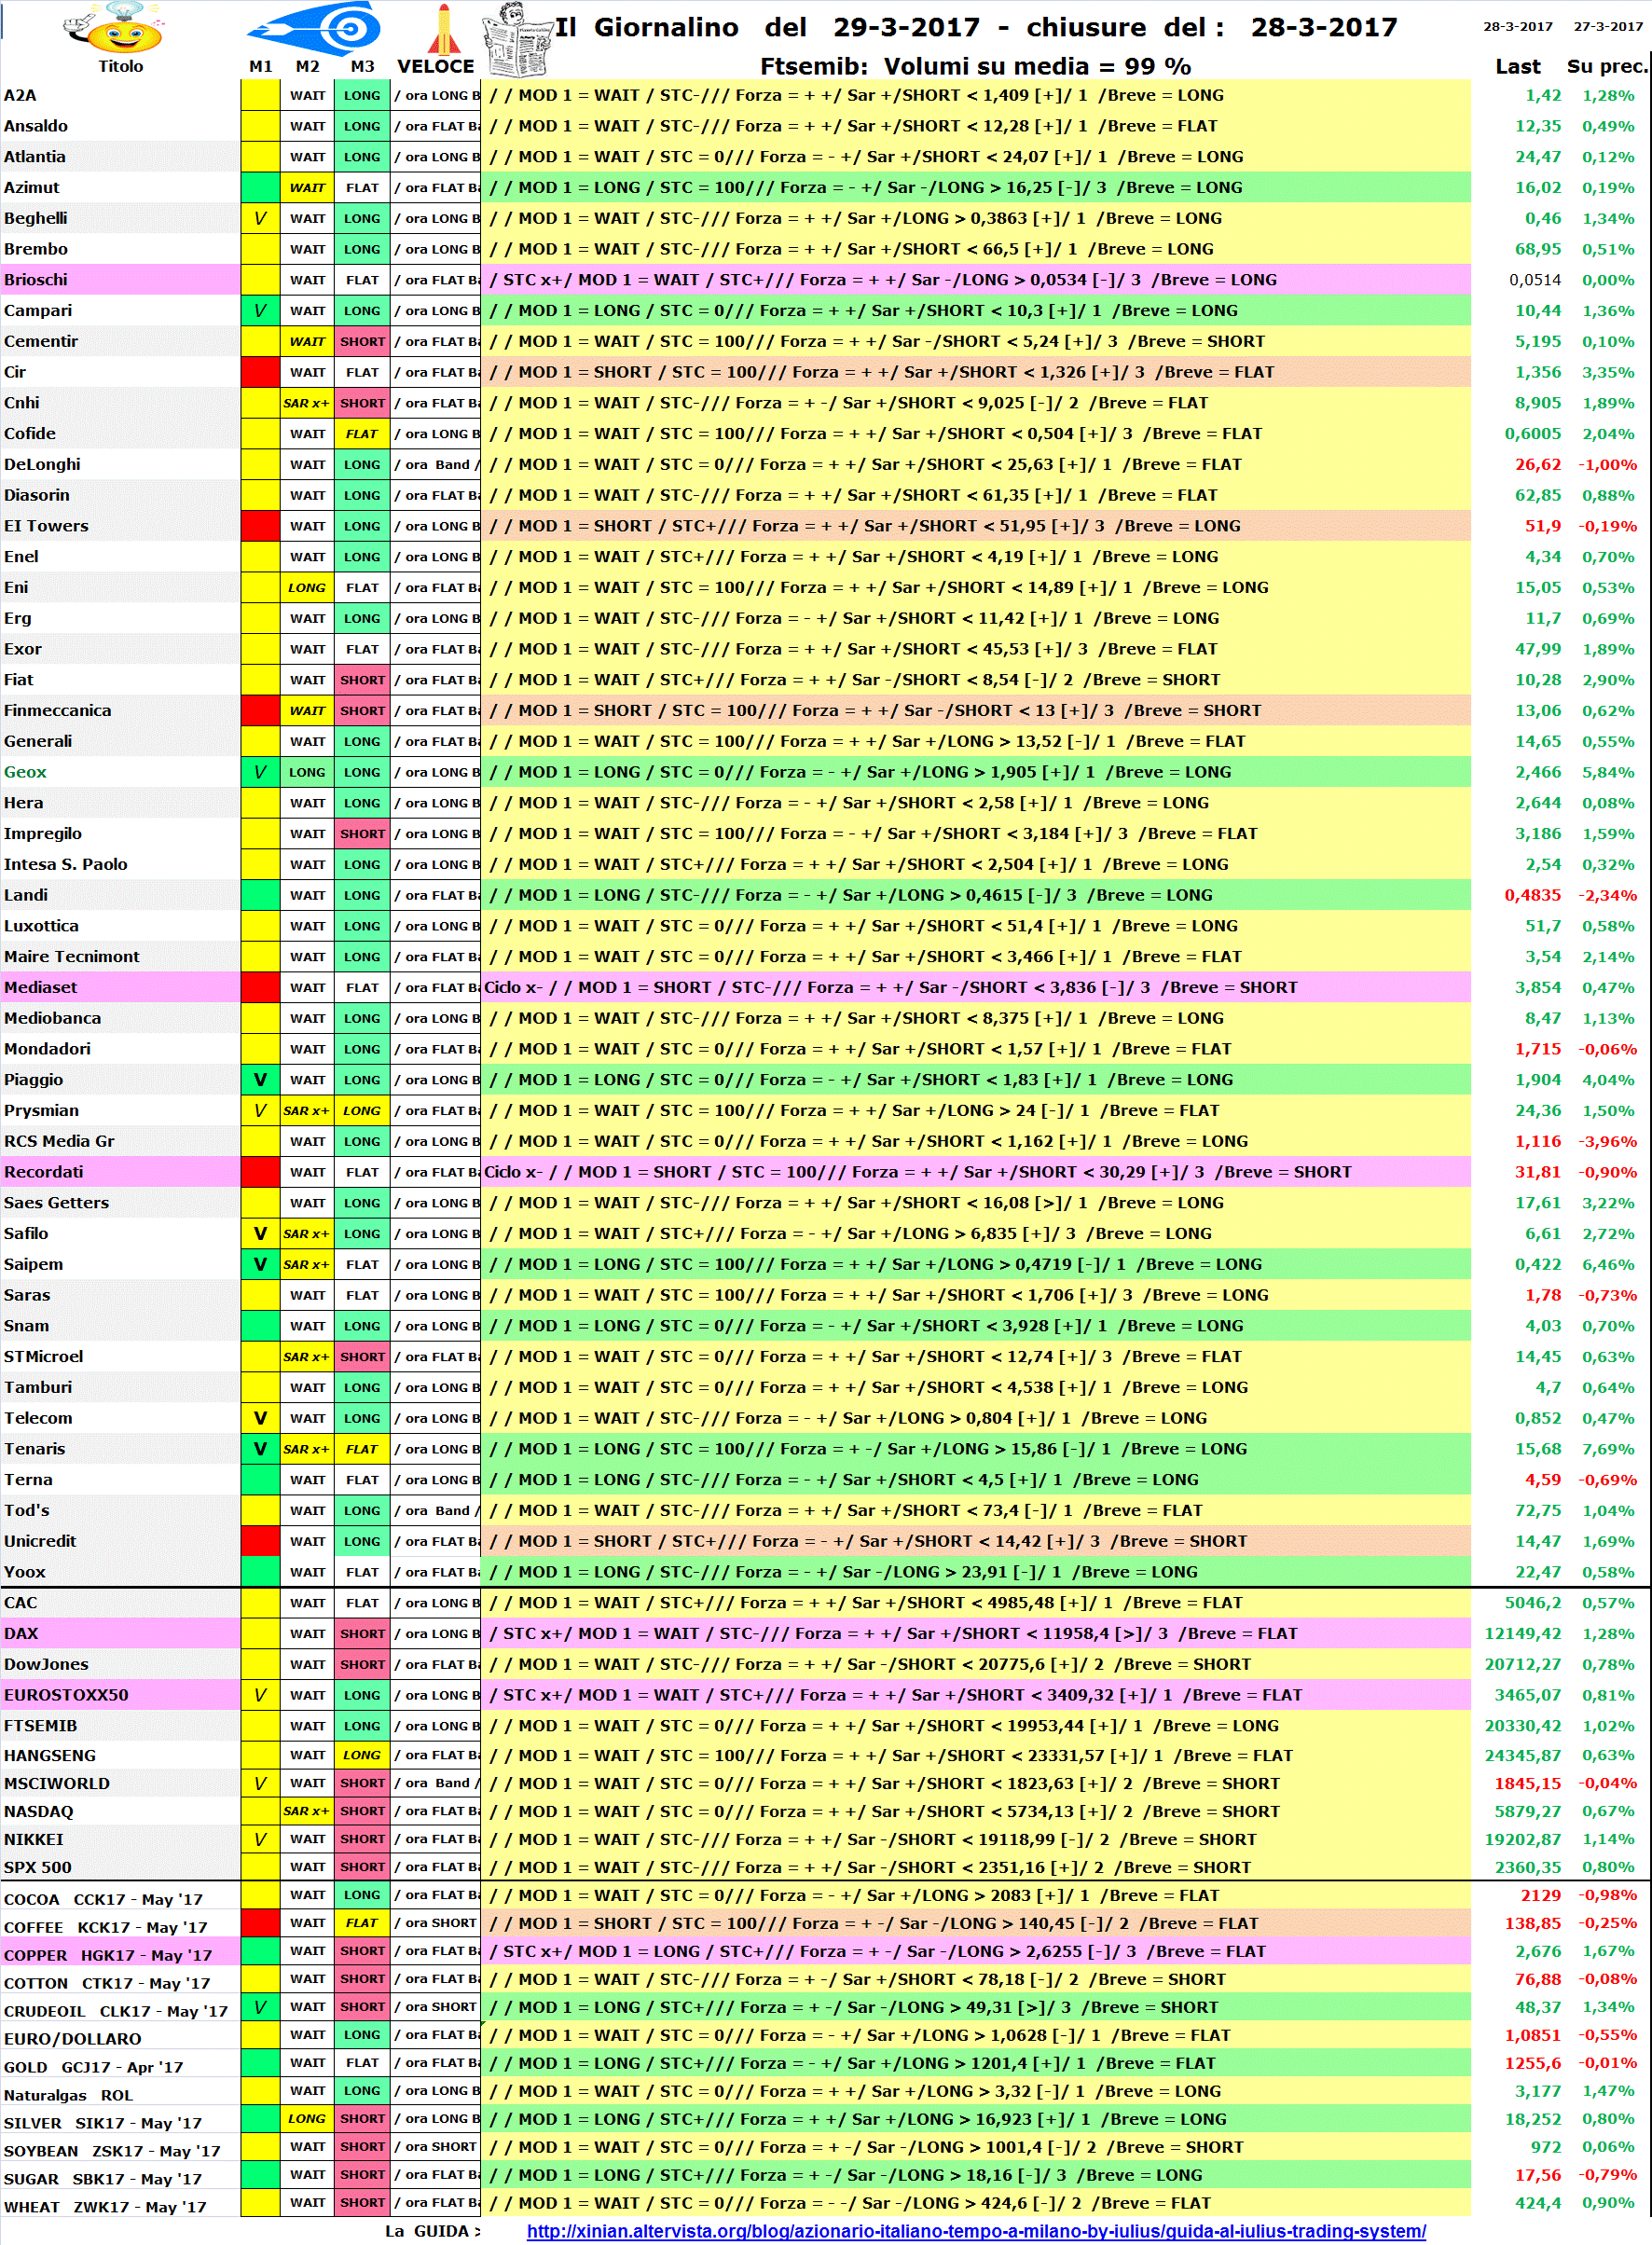Click the M3 column header
1652x2245 pixels.
pos(362,66)
